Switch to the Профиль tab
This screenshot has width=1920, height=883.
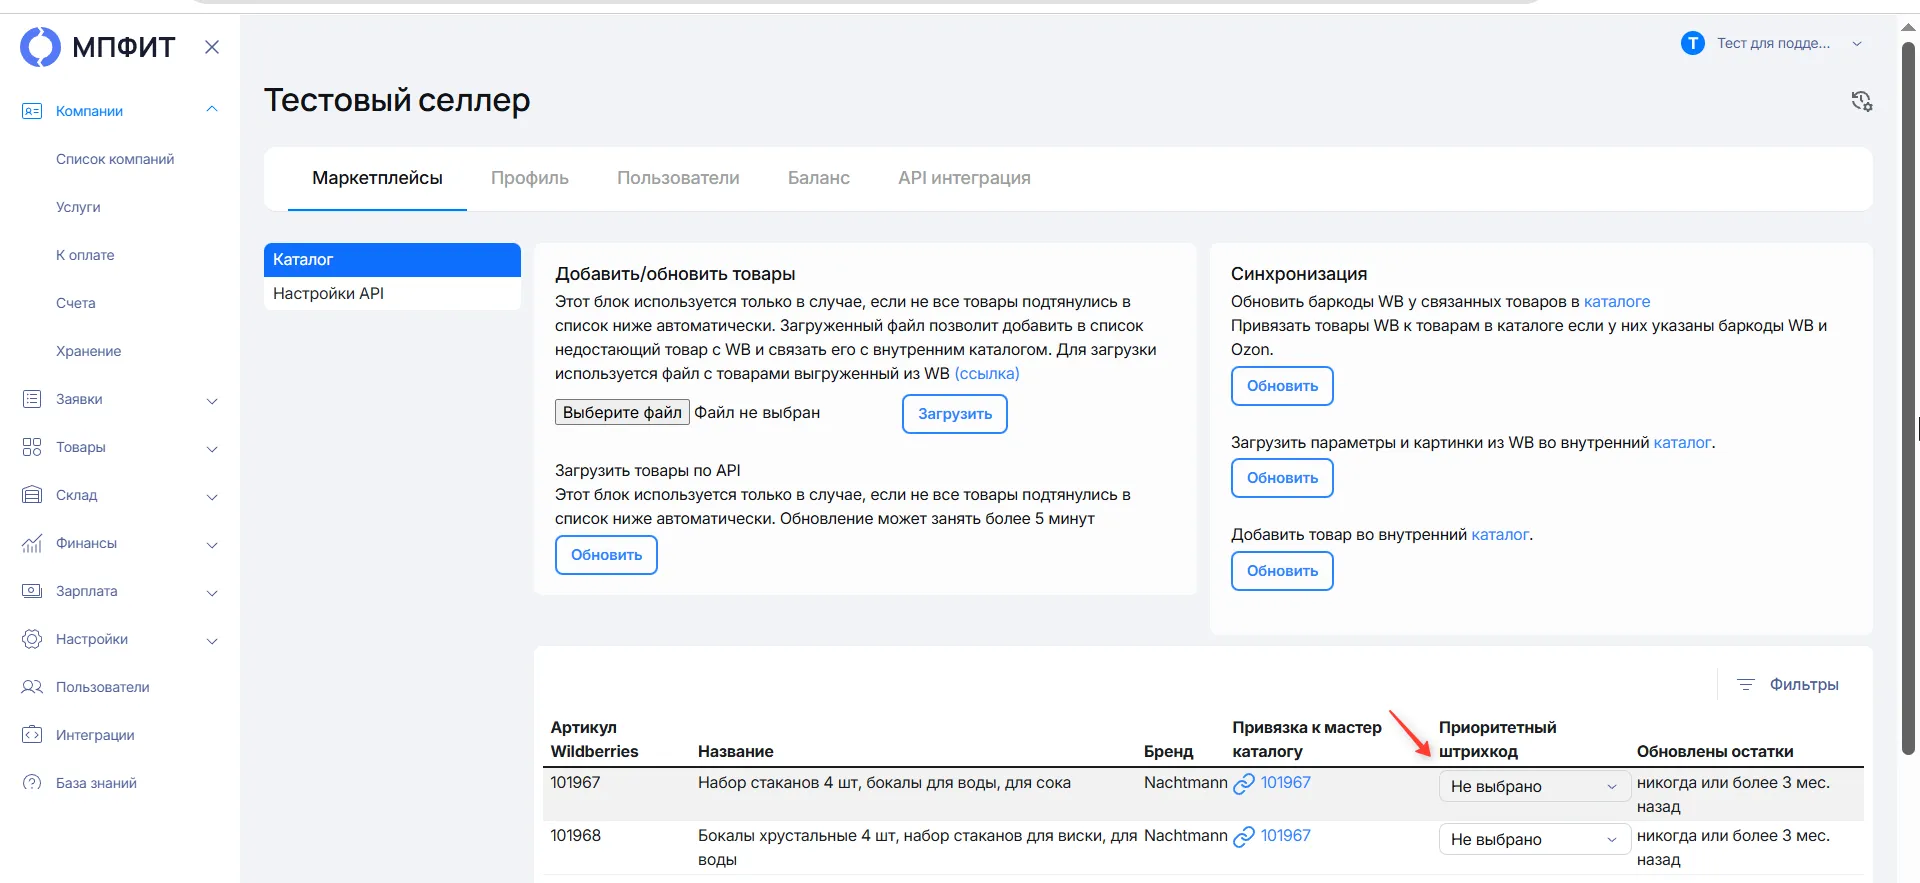530,178
